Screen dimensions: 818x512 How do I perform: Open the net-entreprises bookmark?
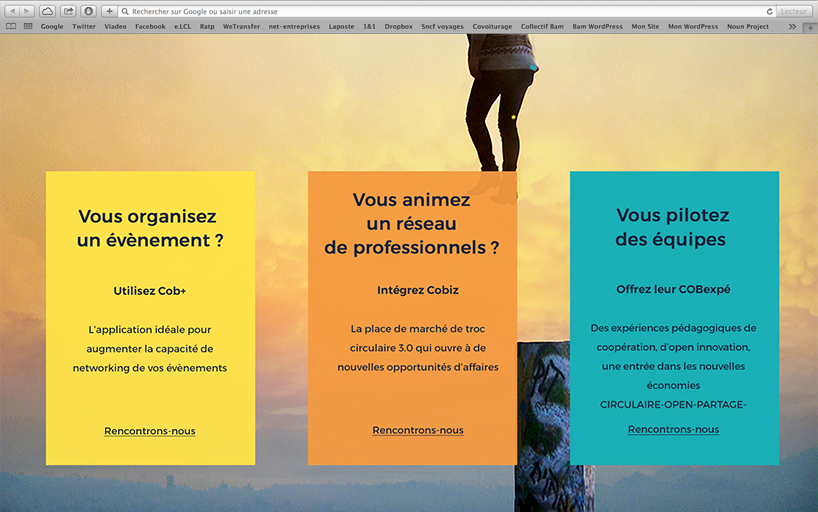[x=294, y=27]
